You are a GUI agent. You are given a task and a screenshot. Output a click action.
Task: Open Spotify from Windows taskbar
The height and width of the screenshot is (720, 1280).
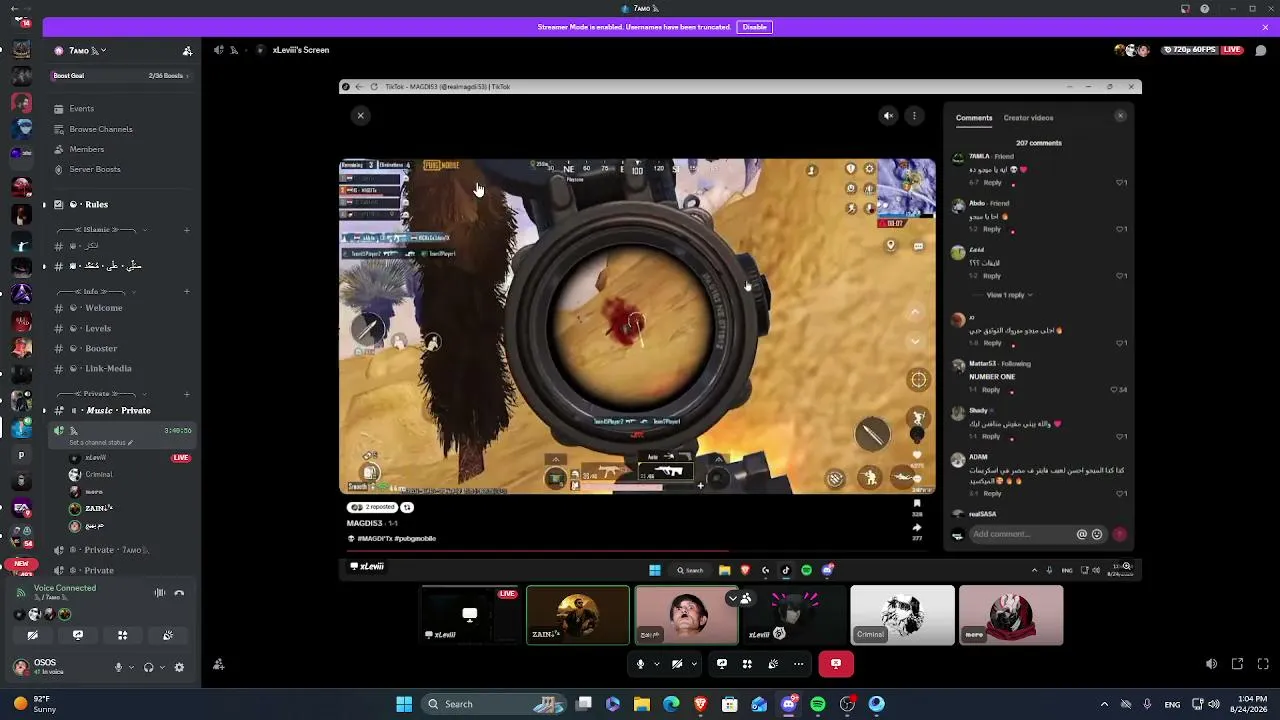click(818, 704)
